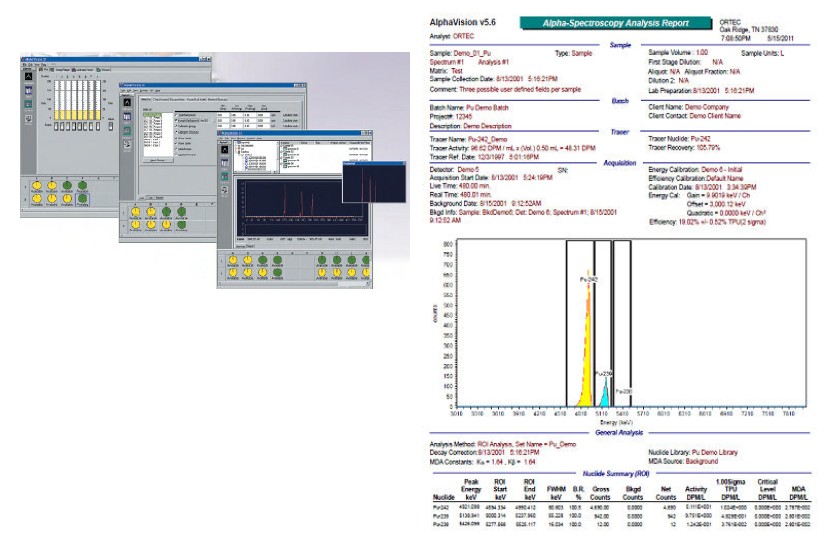Click the Pu-242 row in the nuclide summary table

620,507
